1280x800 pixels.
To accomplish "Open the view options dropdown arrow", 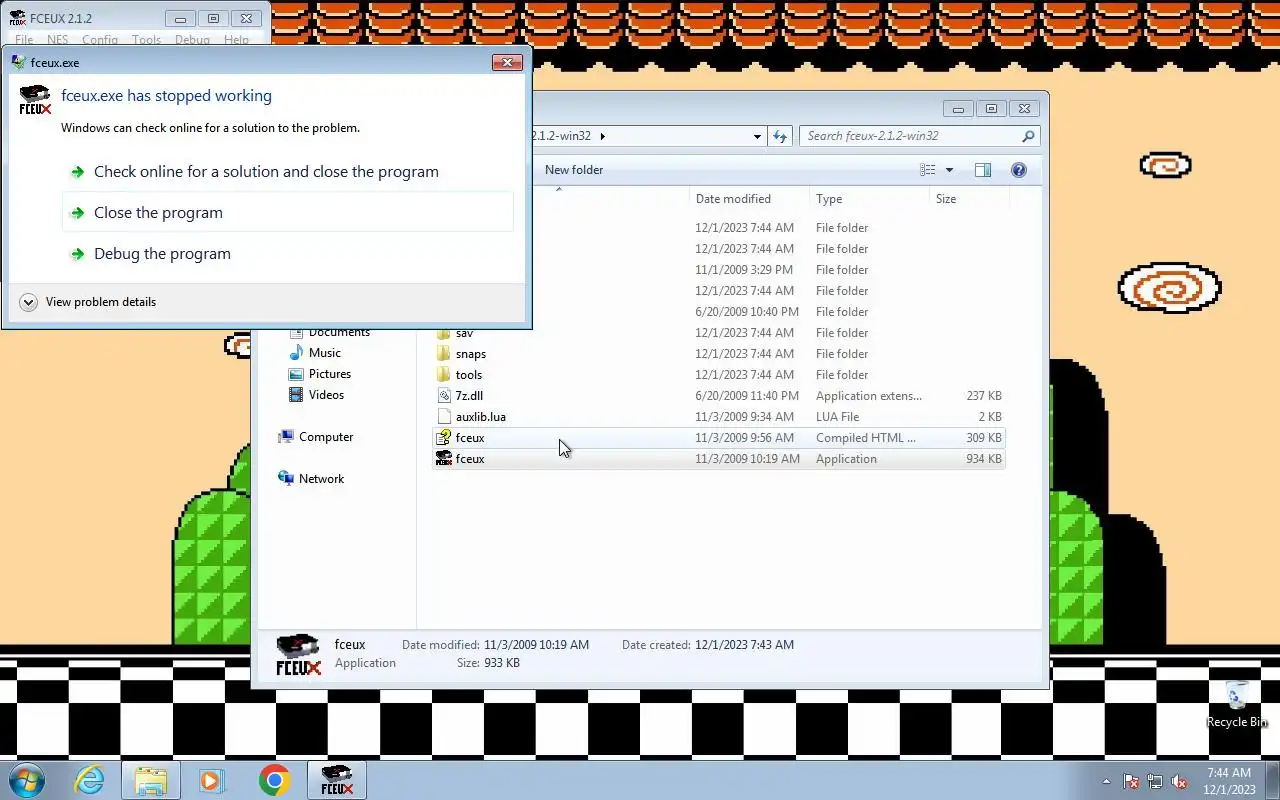I will point(949,170).
